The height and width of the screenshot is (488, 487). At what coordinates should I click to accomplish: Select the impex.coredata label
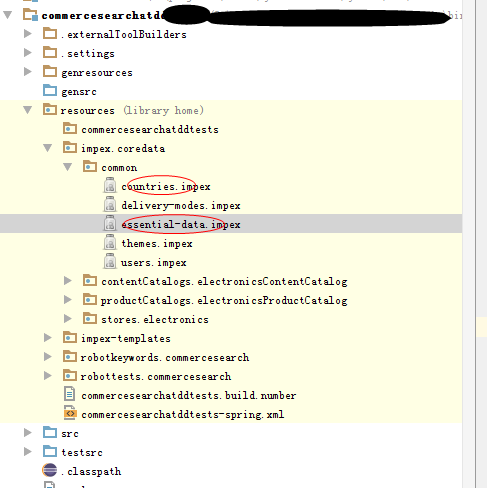pyautogui.click(x=123, y=148)
